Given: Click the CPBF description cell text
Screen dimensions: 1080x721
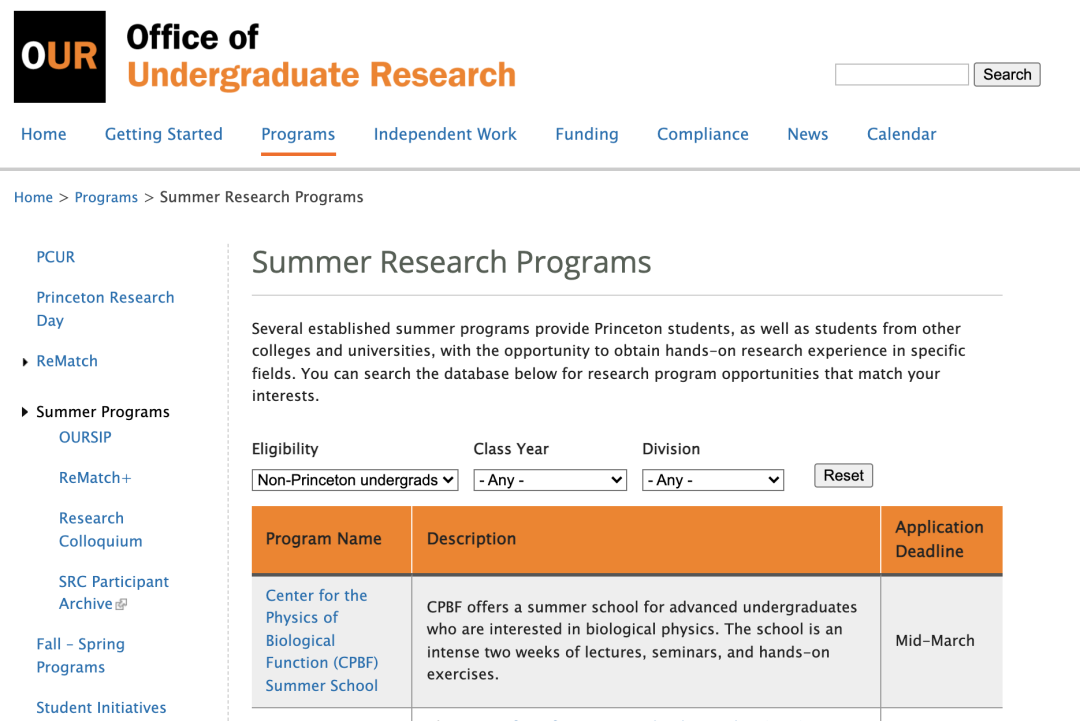Looking at the screenshot, I should (642, 640).
